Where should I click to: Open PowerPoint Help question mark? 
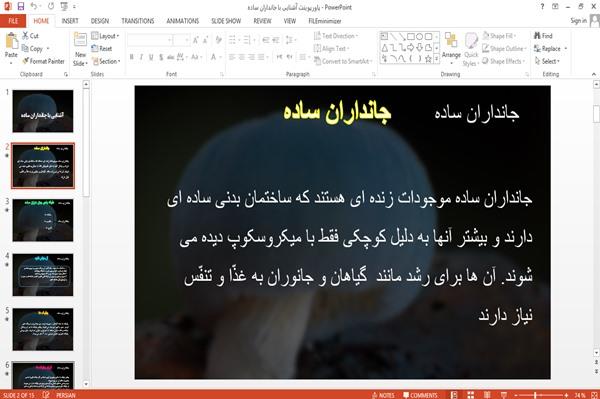pos(542,7)
